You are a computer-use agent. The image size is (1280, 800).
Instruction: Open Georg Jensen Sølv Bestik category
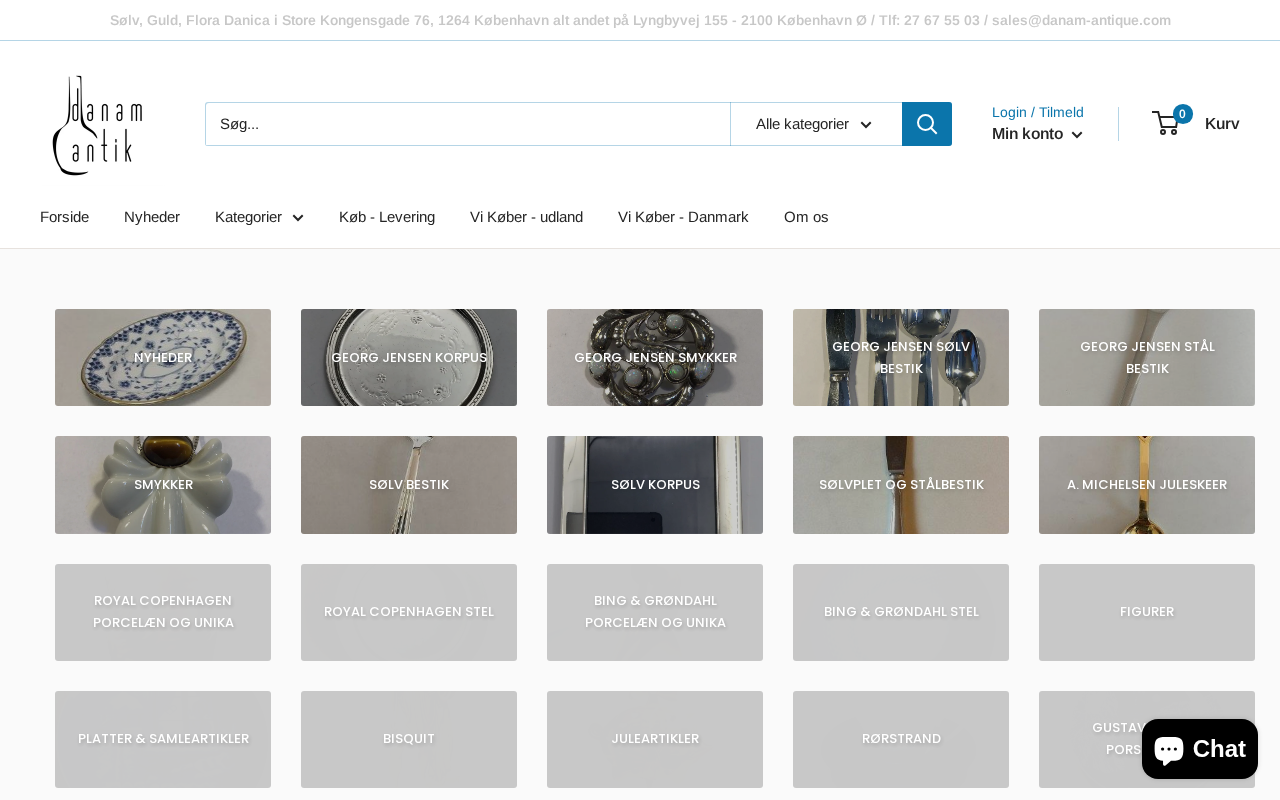click(x=901, y=358)
